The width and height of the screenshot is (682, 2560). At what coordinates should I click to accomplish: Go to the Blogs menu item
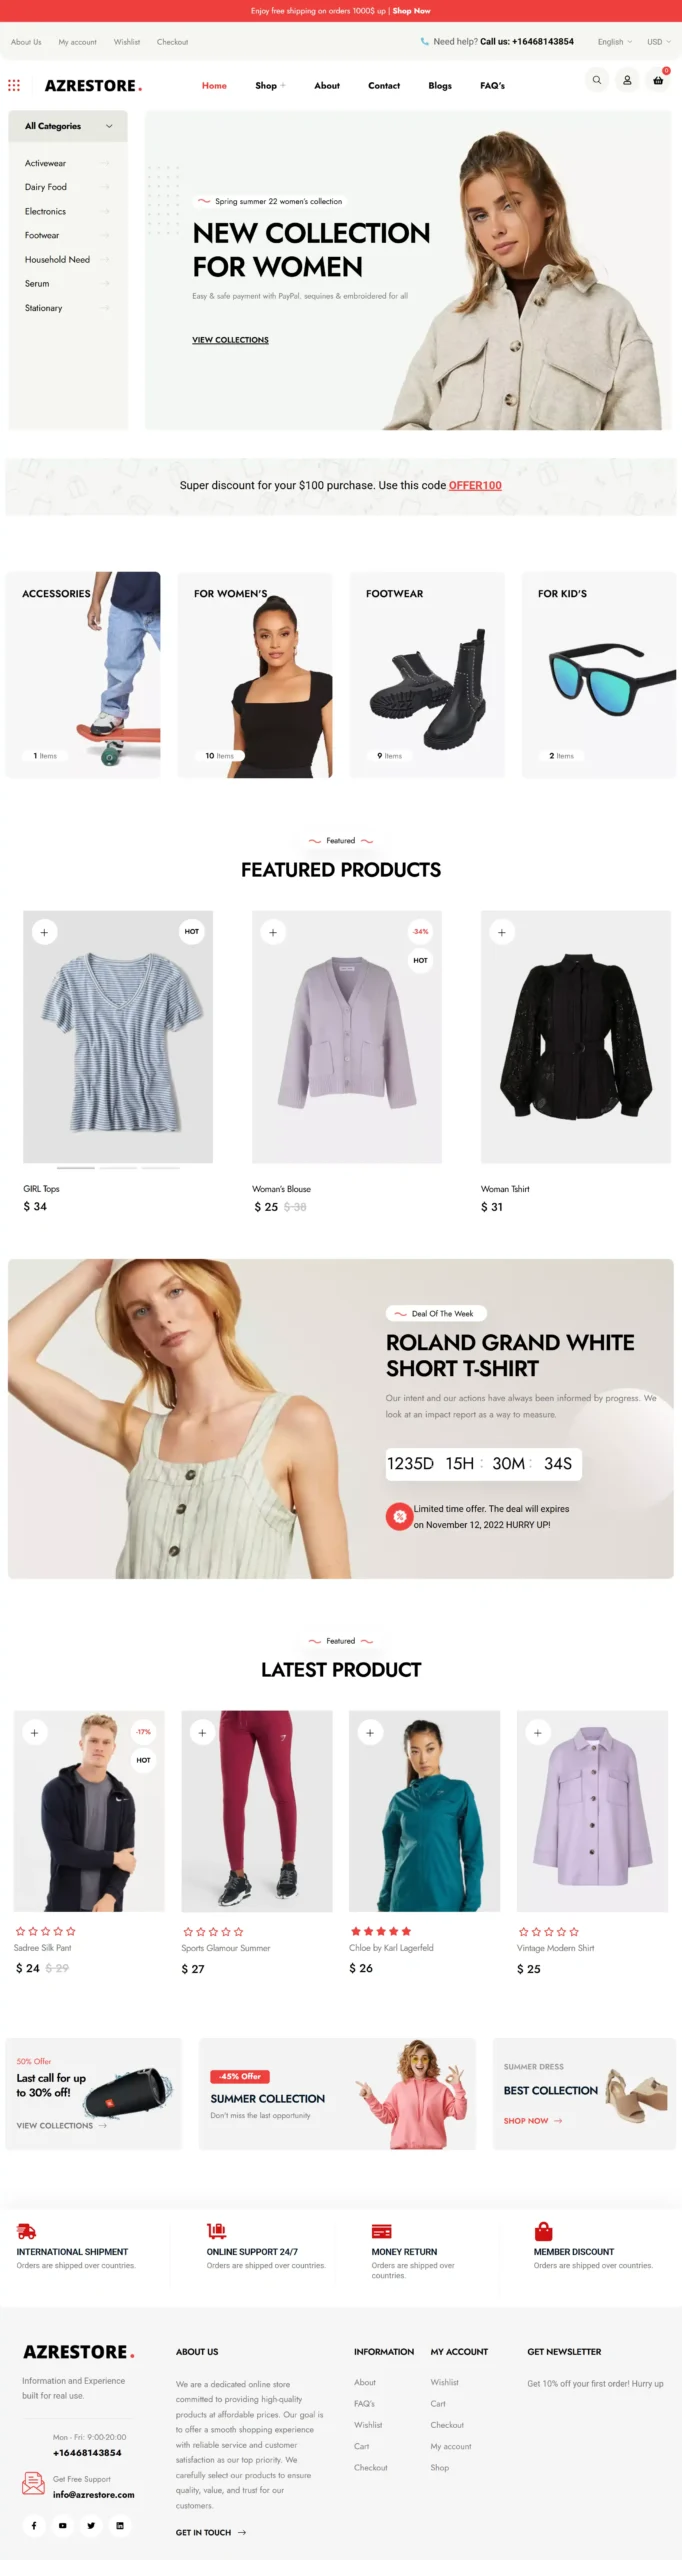[x=440, y=86]
